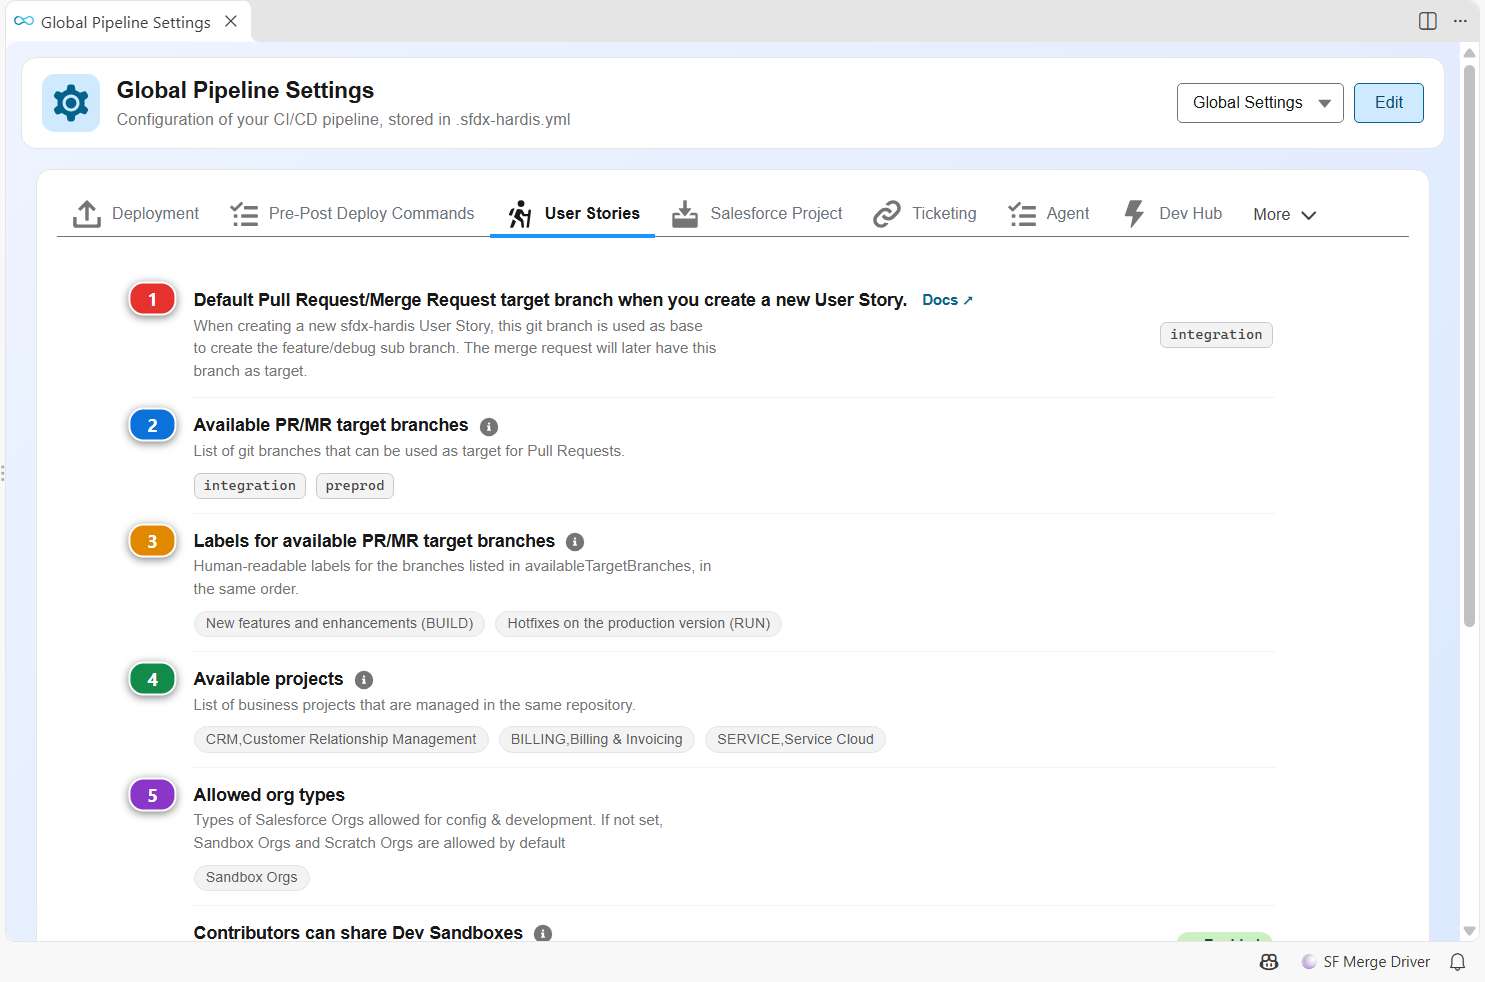
Task: Click the Global Pipeline Settings gear icon
Action: coord(71,103)
